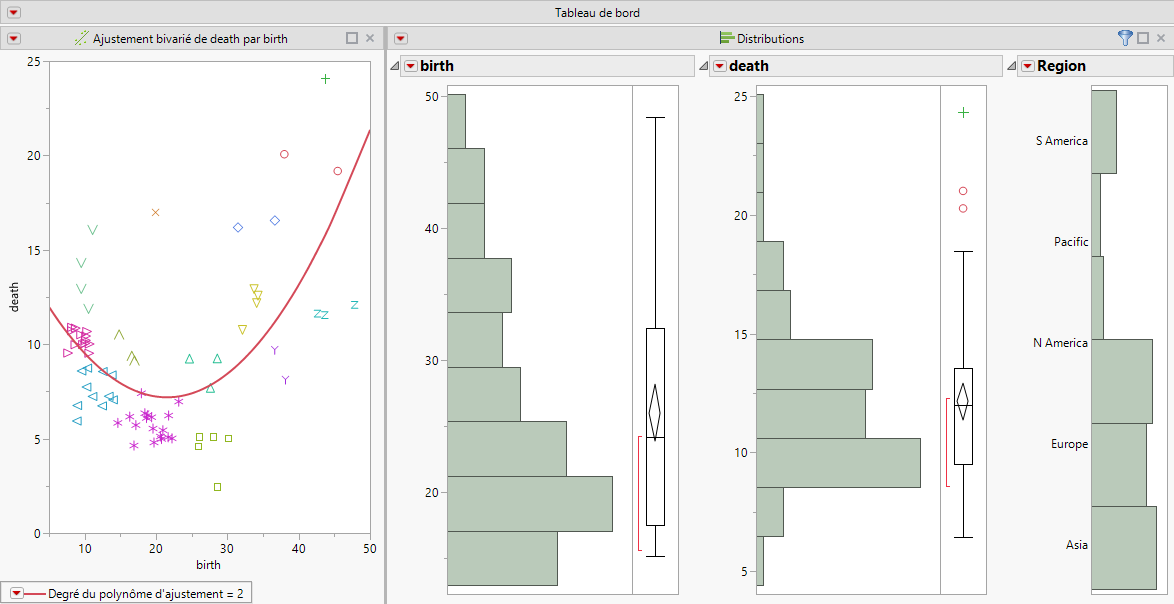Click the N America category label
This screenshot has height=604, width=1174.
(1060, 343)
